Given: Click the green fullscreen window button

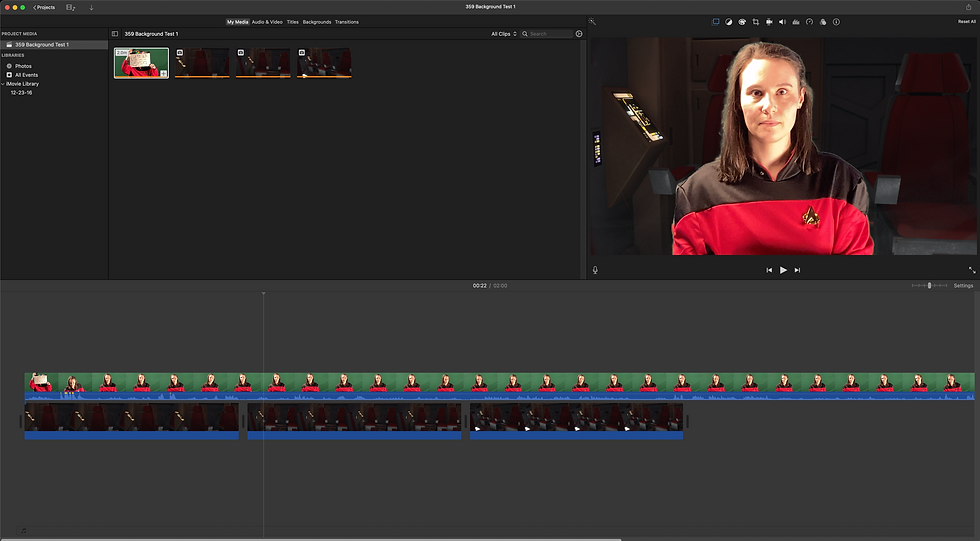Looking at the screenshot, I should [22, 7].
